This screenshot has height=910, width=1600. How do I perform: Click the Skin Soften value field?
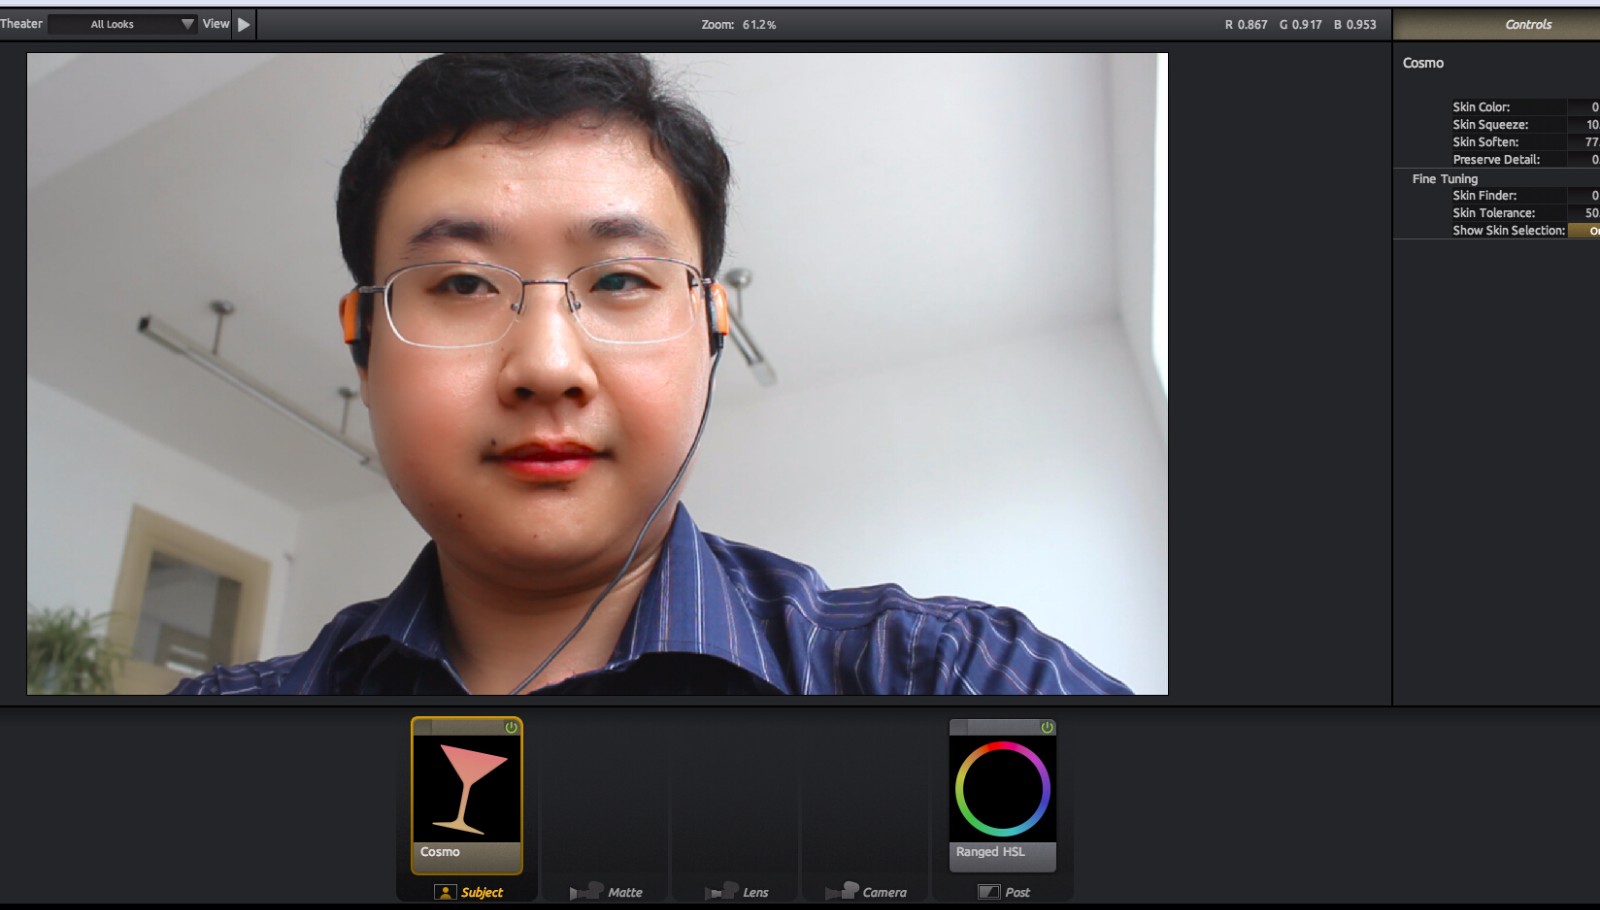point(1584,142)
